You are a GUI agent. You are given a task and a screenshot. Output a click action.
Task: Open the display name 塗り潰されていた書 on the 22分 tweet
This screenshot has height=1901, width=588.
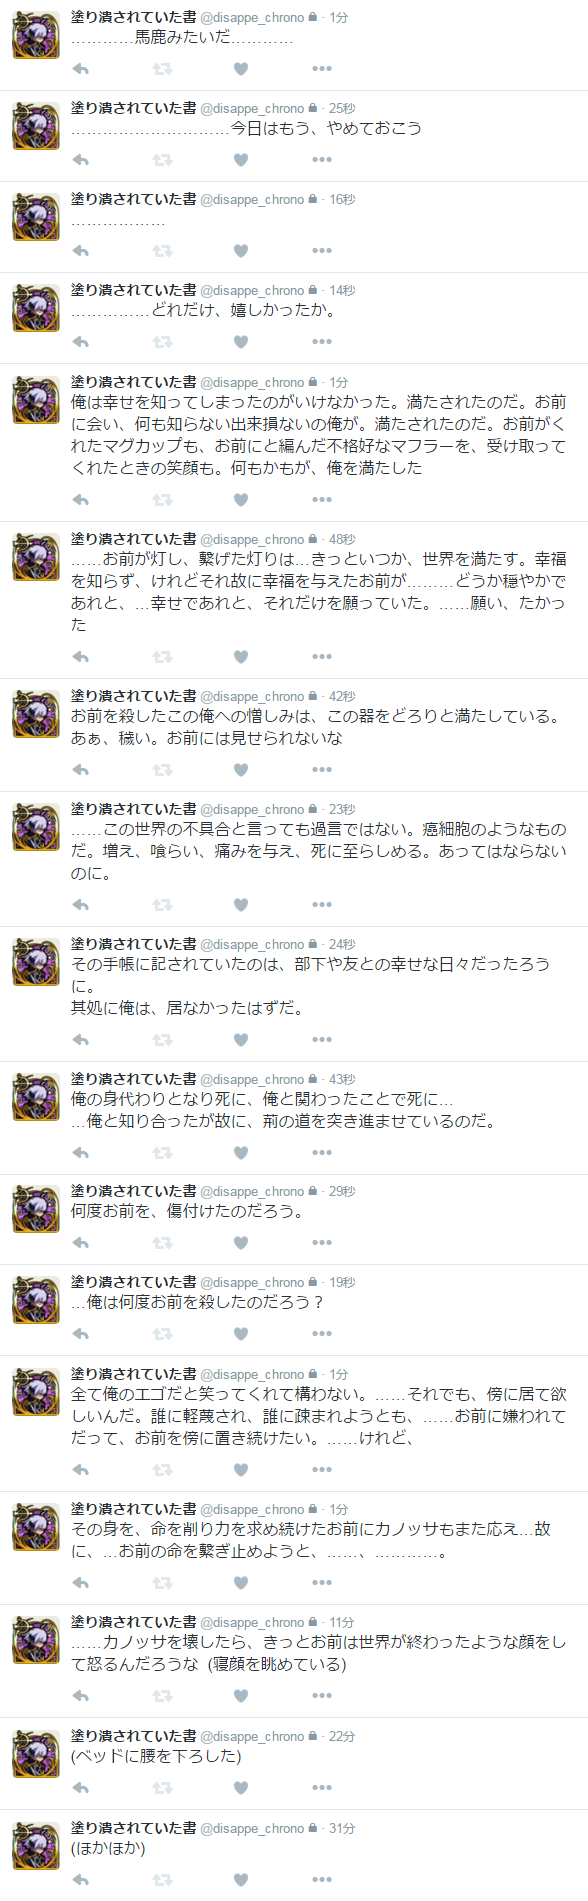[133, 1736]
